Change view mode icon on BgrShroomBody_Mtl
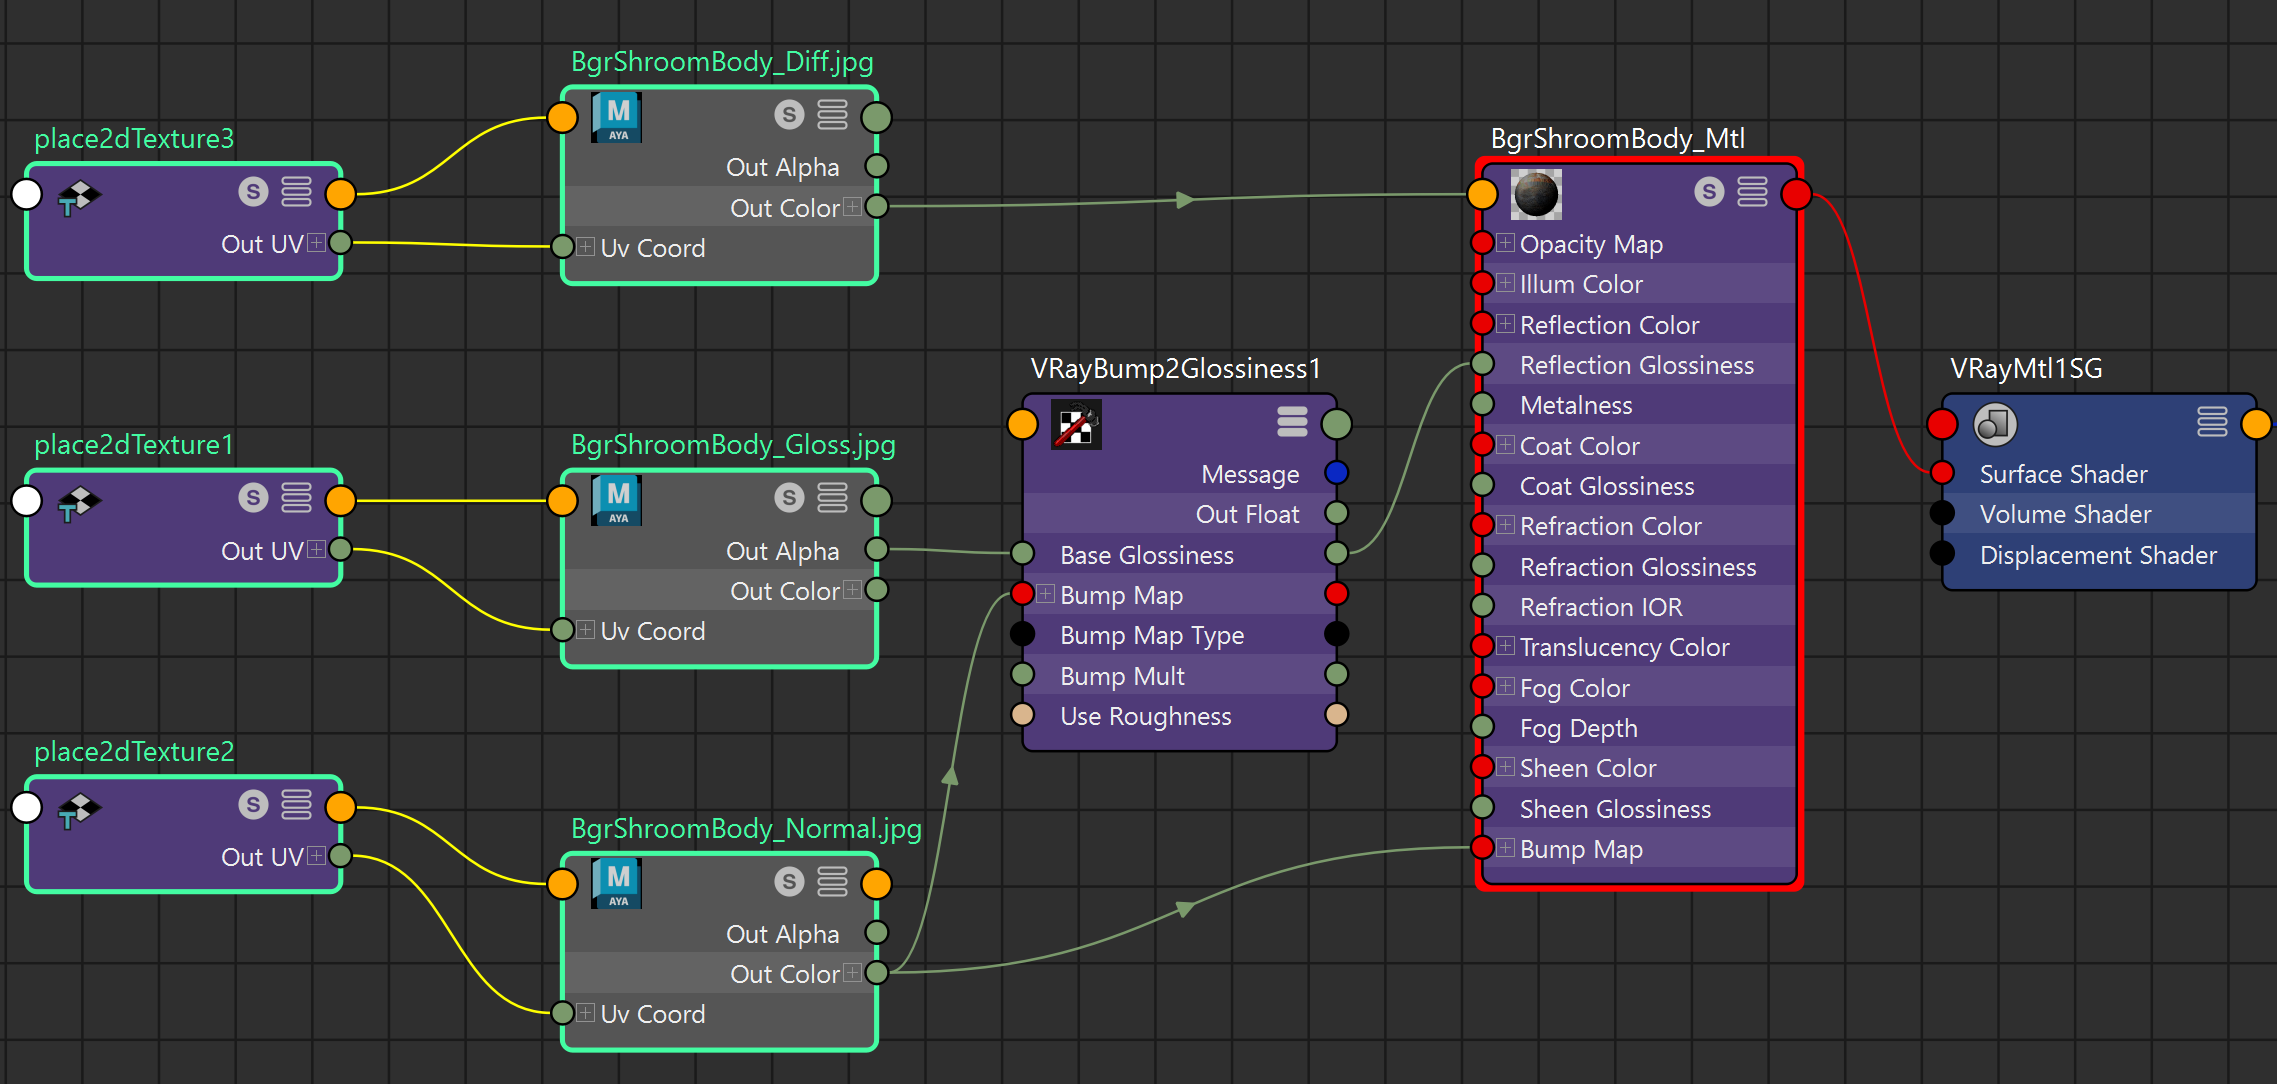This screenshot has height=1084, width=2277. pyautogui.click(x=1752, y=191)
